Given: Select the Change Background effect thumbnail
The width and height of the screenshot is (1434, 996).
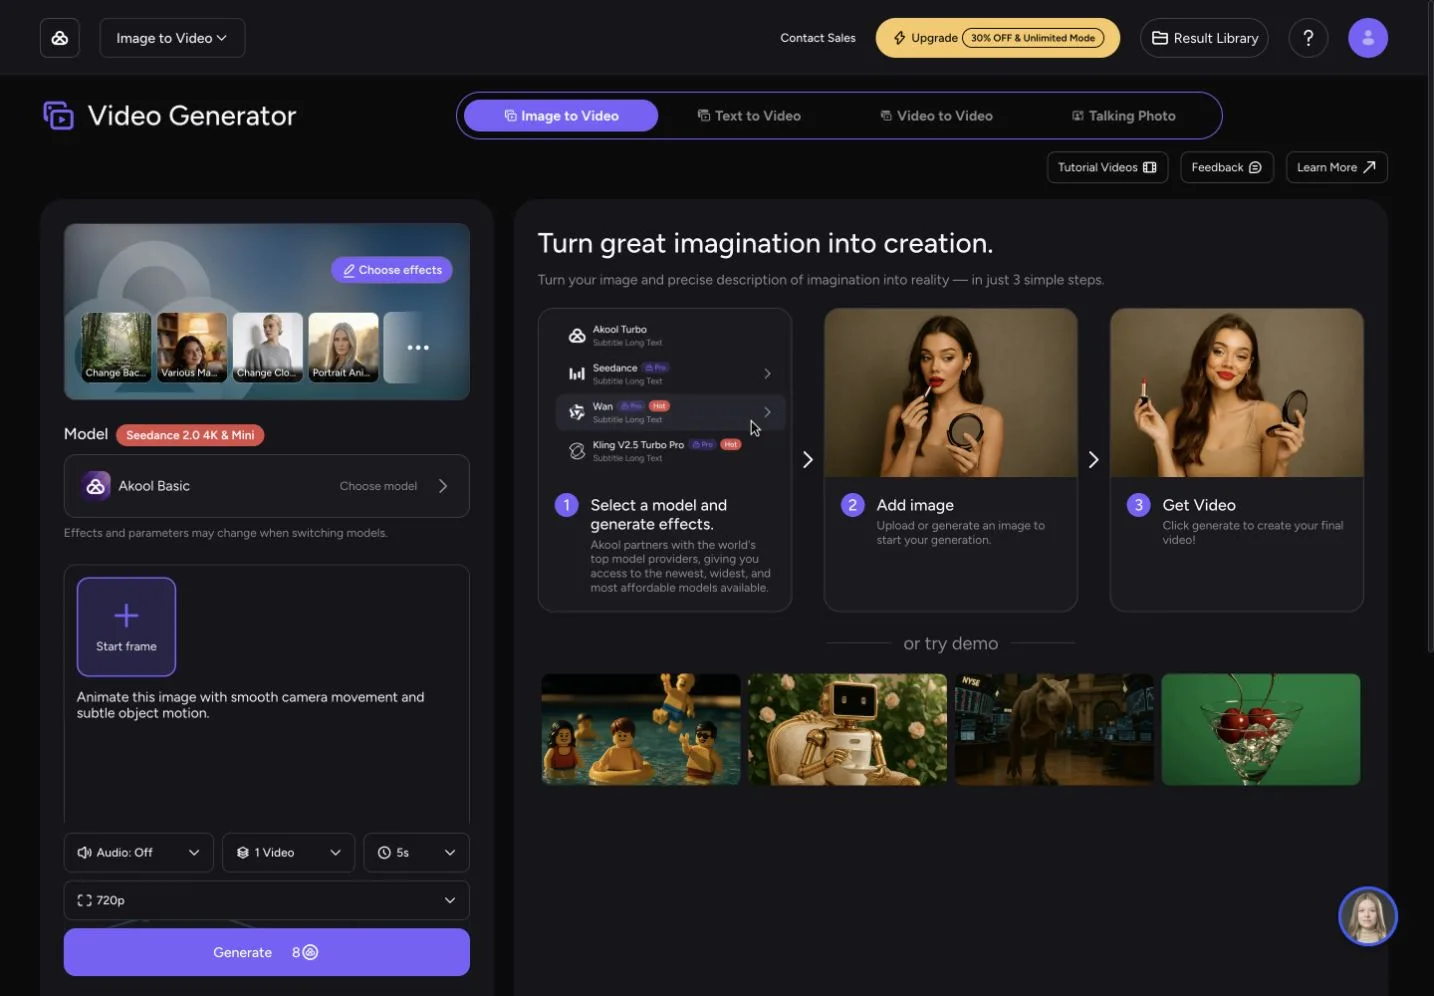Looking at the screenshot, I should 116,347.
